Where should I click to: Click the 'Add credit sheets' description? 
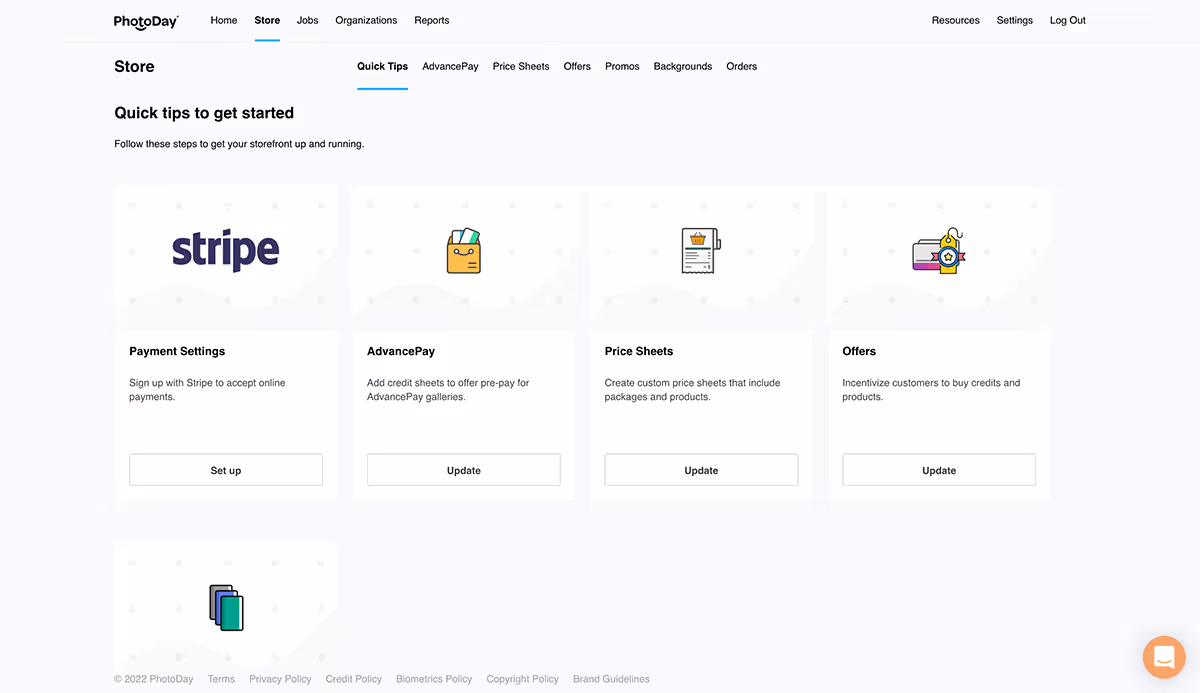448,390
